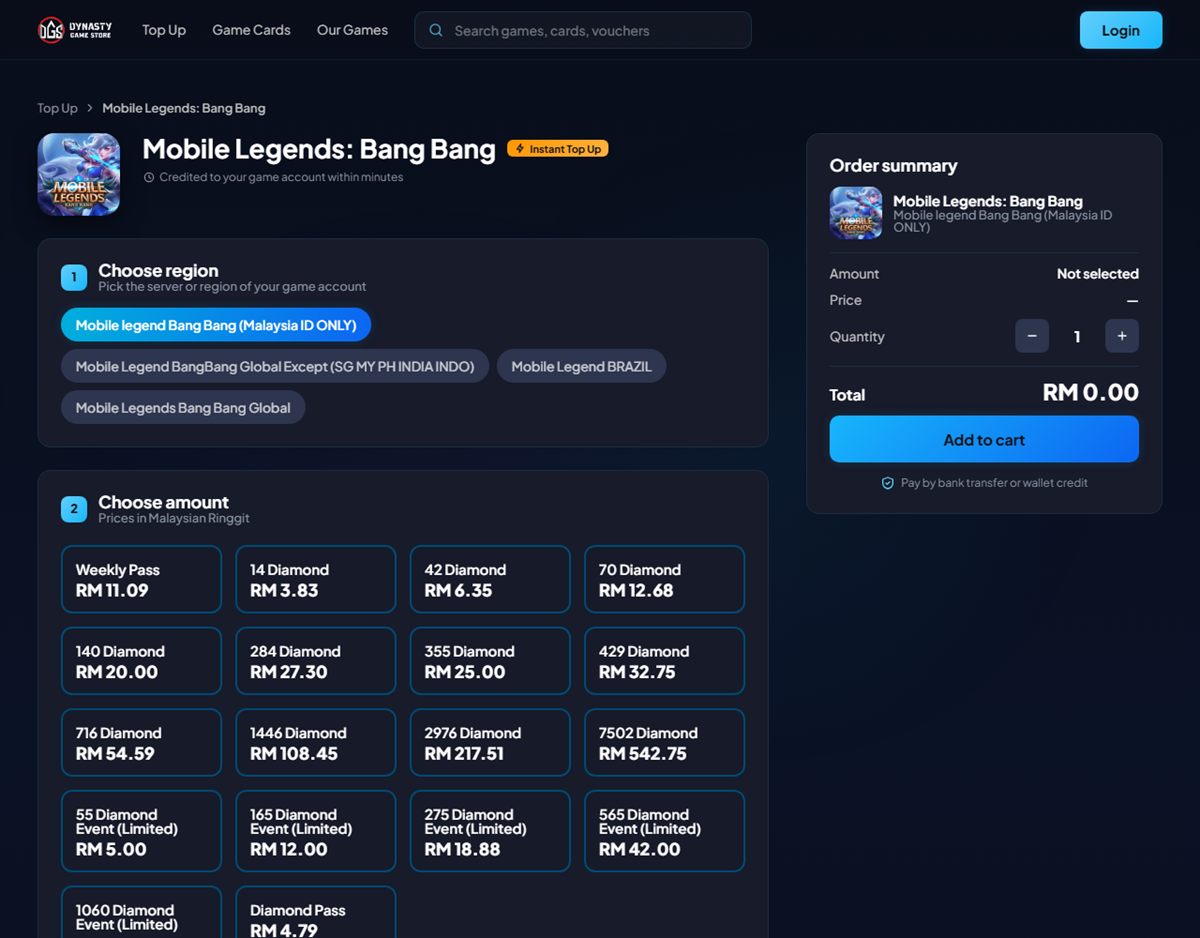The height and width of the screenshot is (938, 1200).
Task: Click the Login button
Action: click(1121, 30)
